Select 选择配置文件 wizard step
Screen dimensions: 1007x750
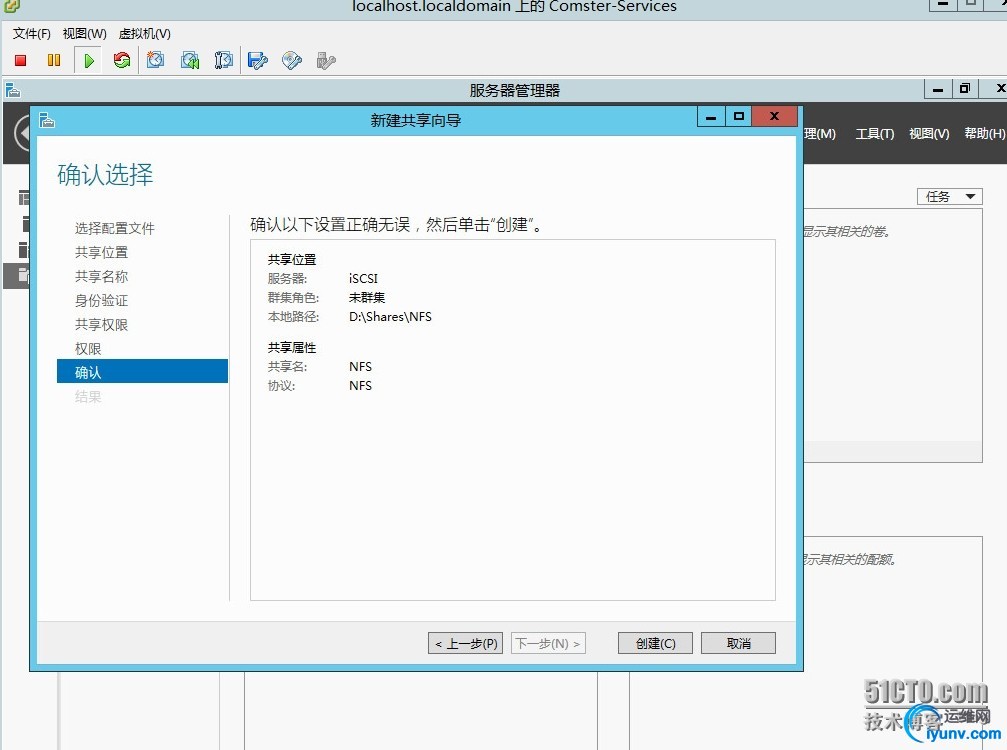coord(114,228)
